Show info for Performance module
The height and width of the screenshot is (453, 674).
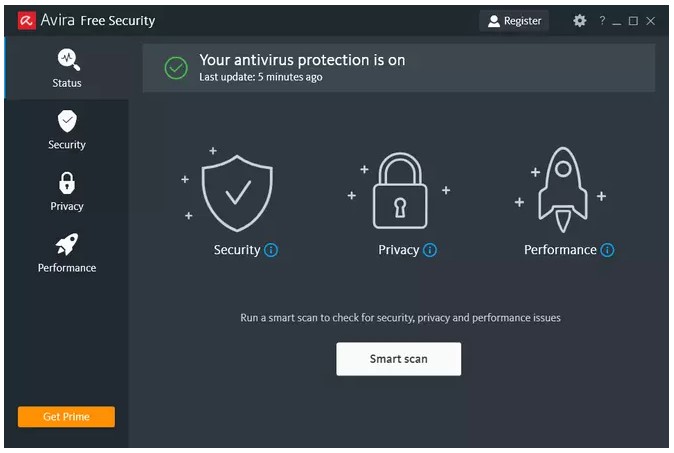tap(607, 250)
